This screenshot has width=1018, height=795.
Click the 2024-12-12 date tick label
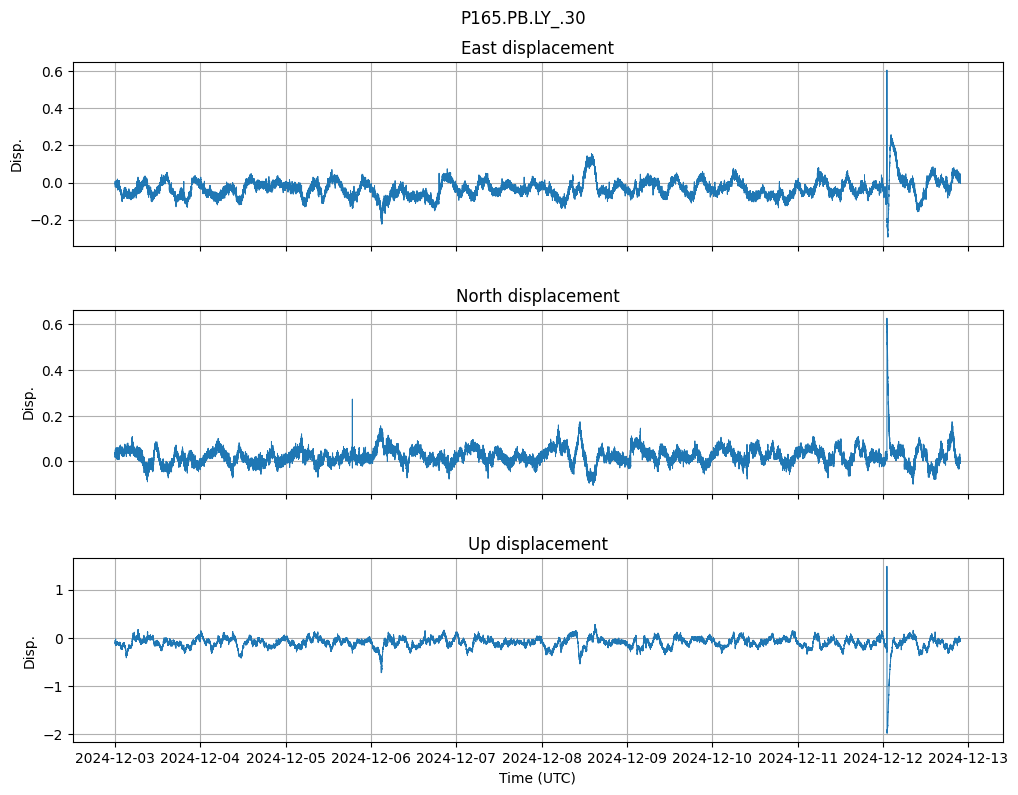(883, 759)
